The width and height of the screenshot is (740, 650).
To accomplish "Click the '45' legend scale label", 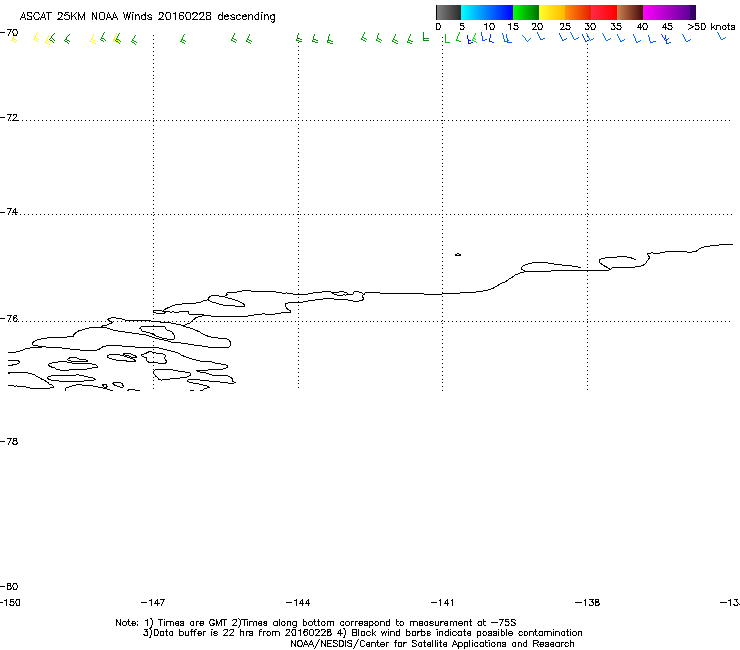I will (x=667, y=27).
